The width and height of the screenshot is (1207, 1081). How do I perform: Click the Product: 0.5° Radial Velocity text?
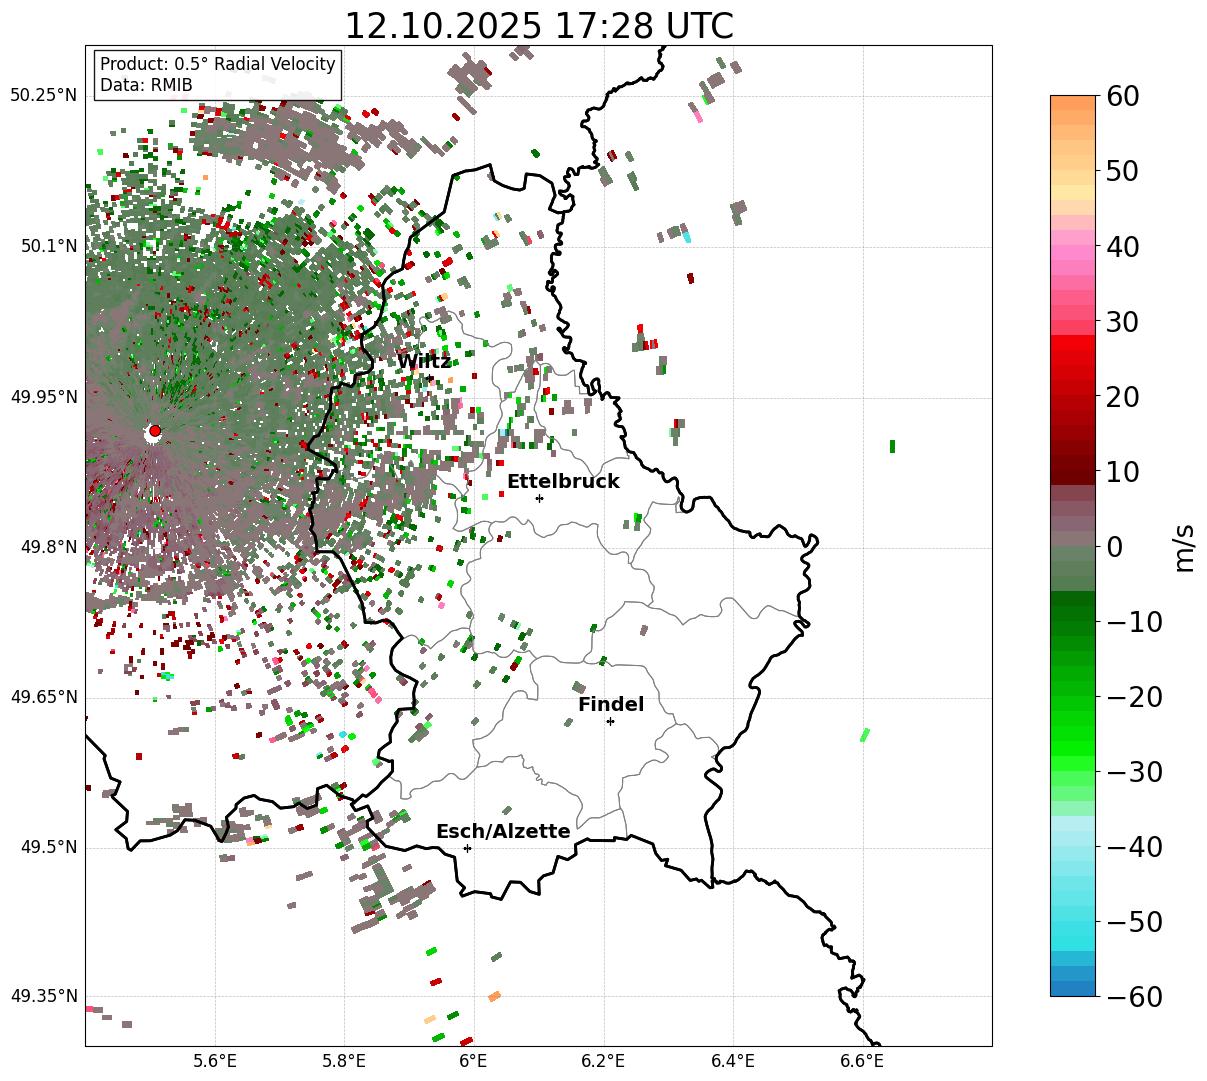coord(218,64)
